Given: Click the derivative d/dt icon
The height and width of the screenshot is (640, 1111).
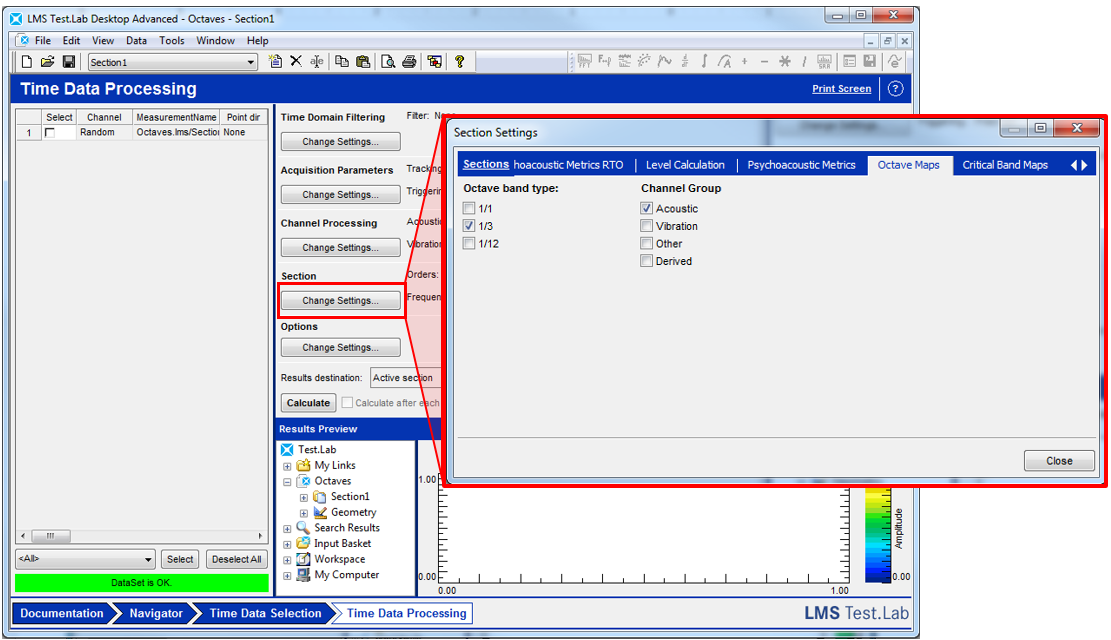Looking at the screenshot, I should click(x=684, y=62).
